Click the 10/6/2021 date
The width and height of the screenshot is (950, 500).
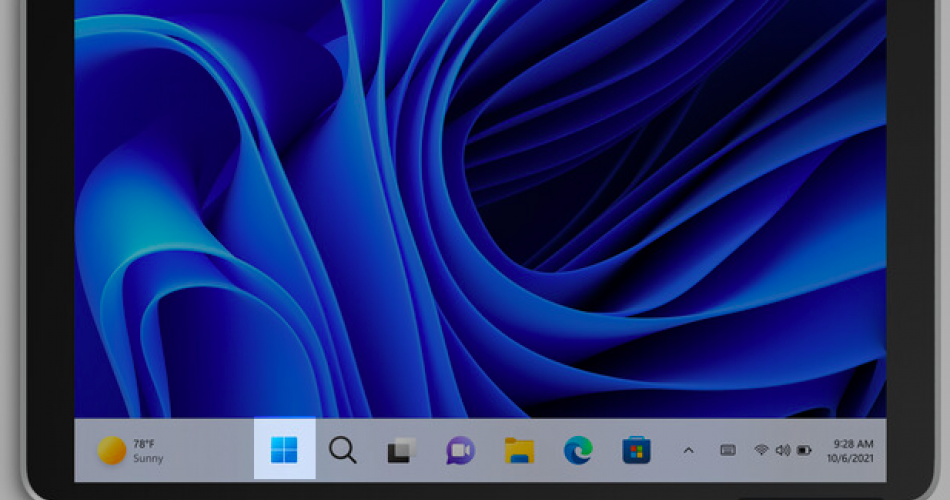tap(850, 458)
